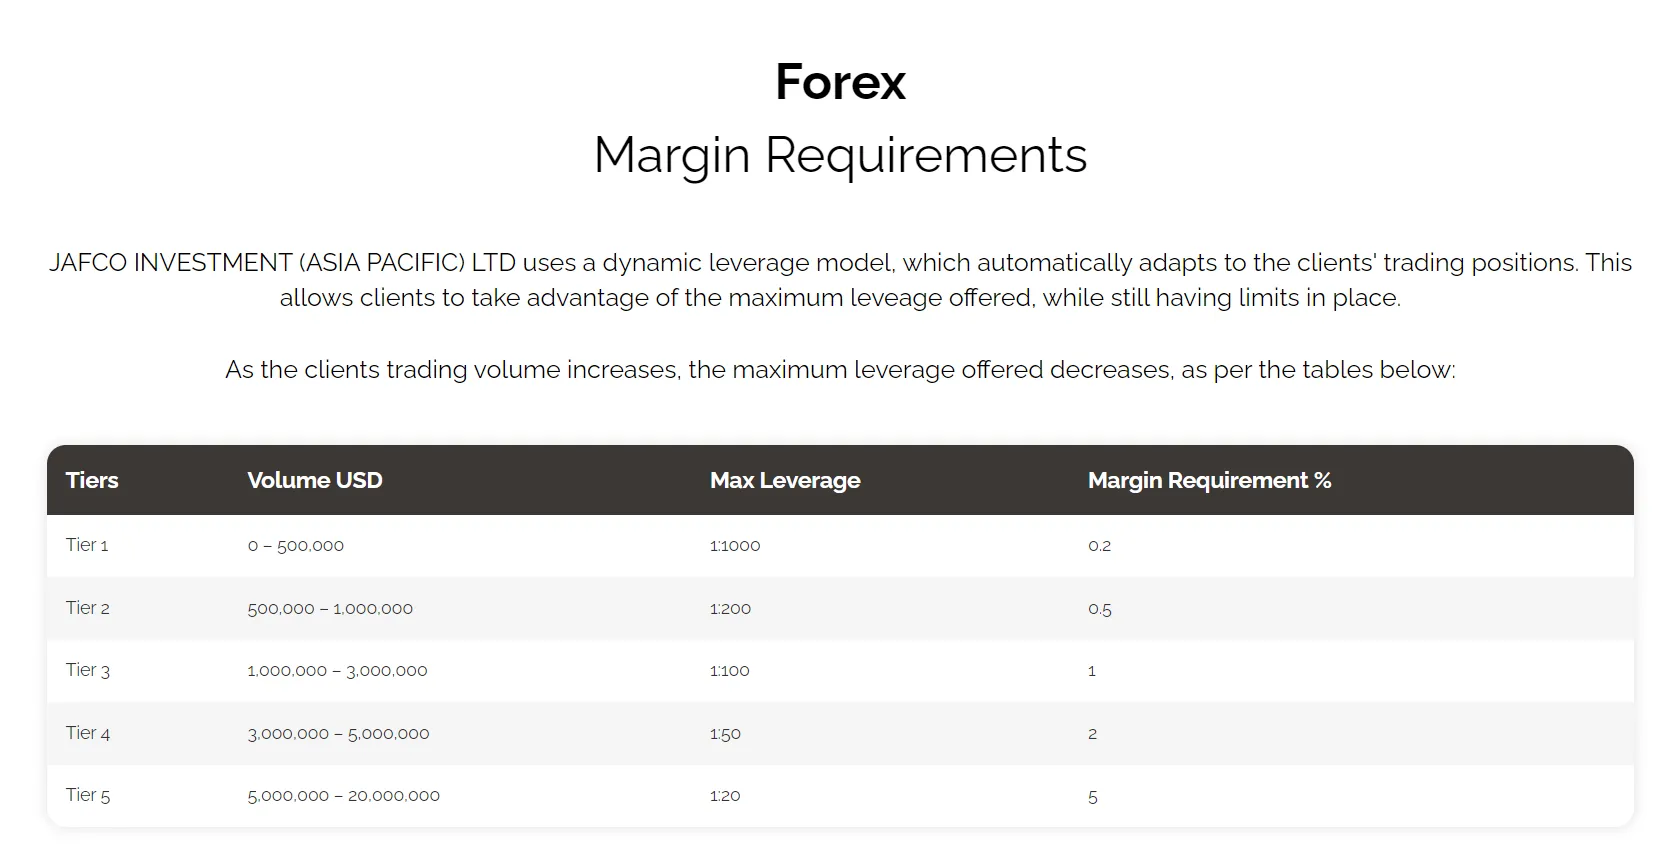The image size is (1676, 846).
Task: Click the Margin Requirements subtitle
Action: click(840, 155)
